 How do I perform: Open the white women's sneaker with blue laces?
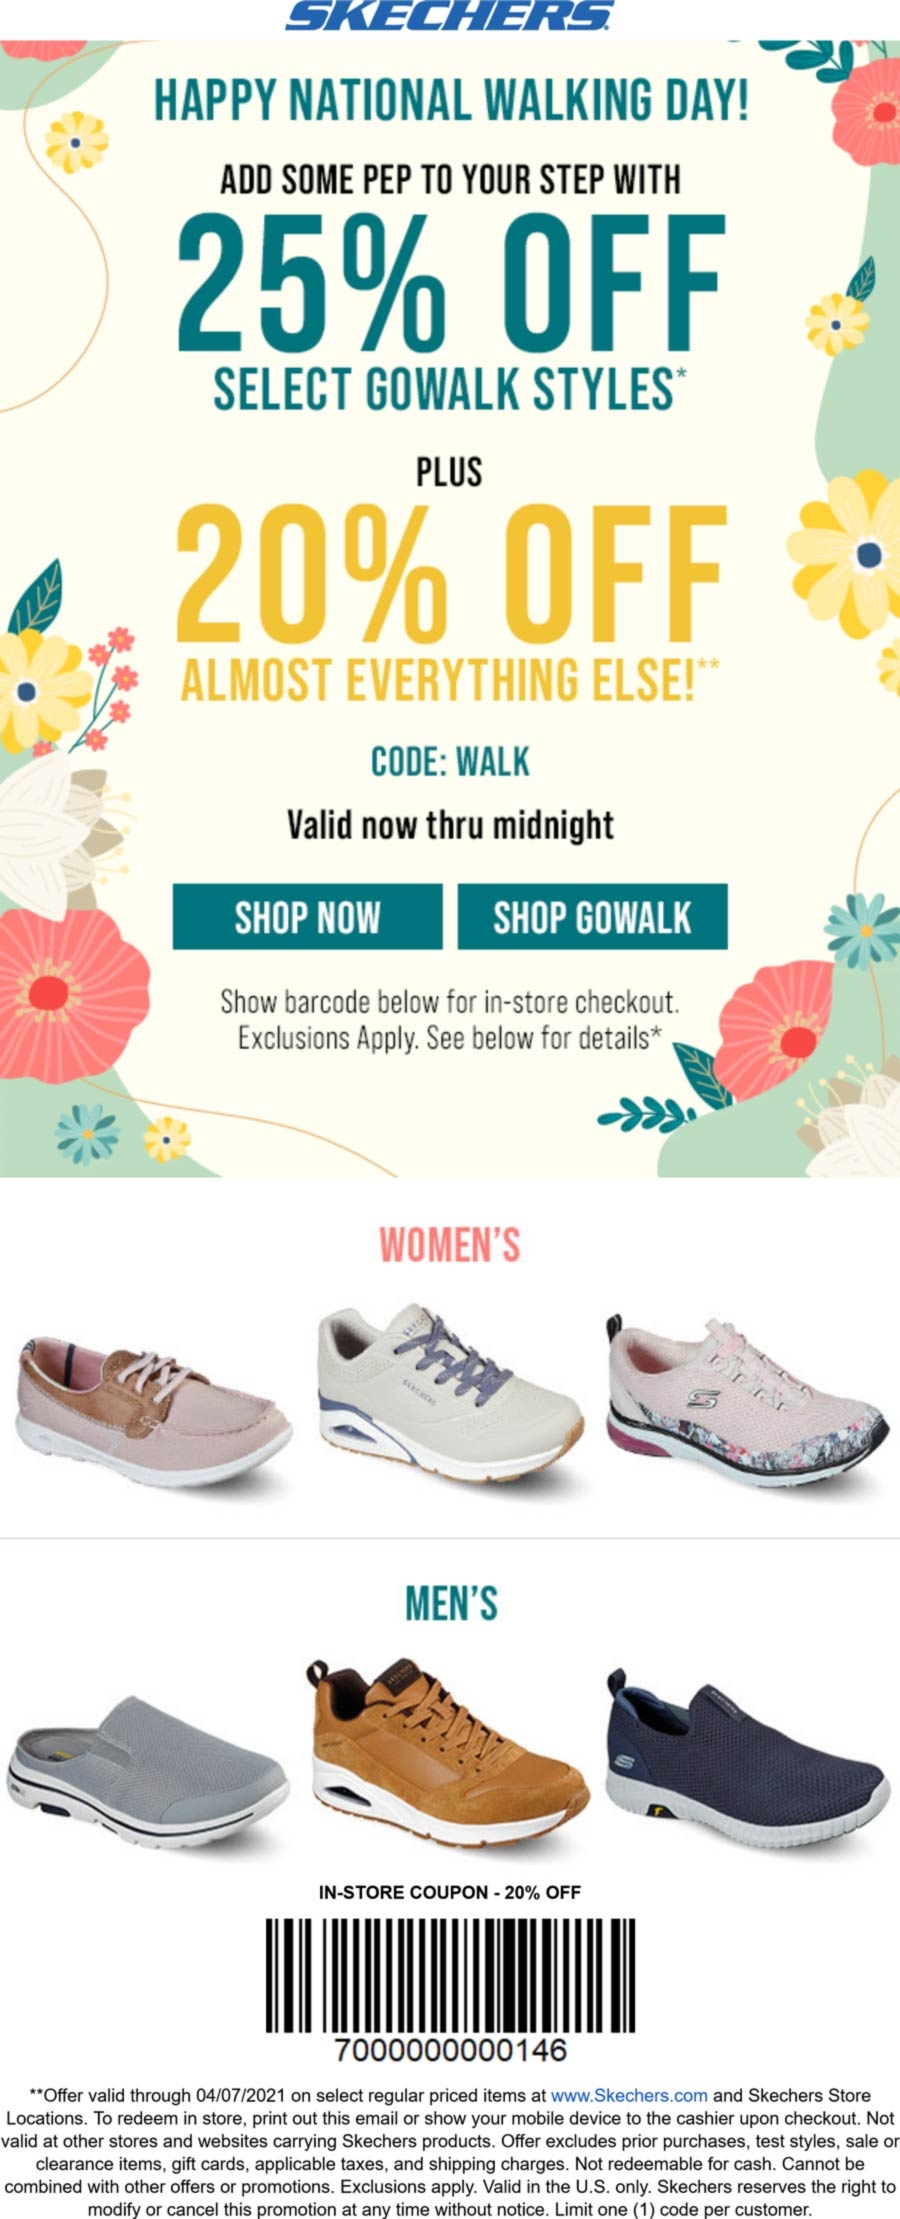click(x=451, y=1391)
